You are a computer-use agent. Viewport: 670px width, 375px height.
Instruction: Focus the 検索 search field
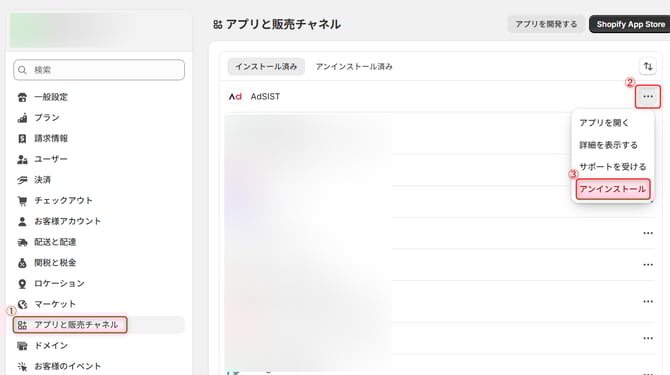(x=99, y=70)
